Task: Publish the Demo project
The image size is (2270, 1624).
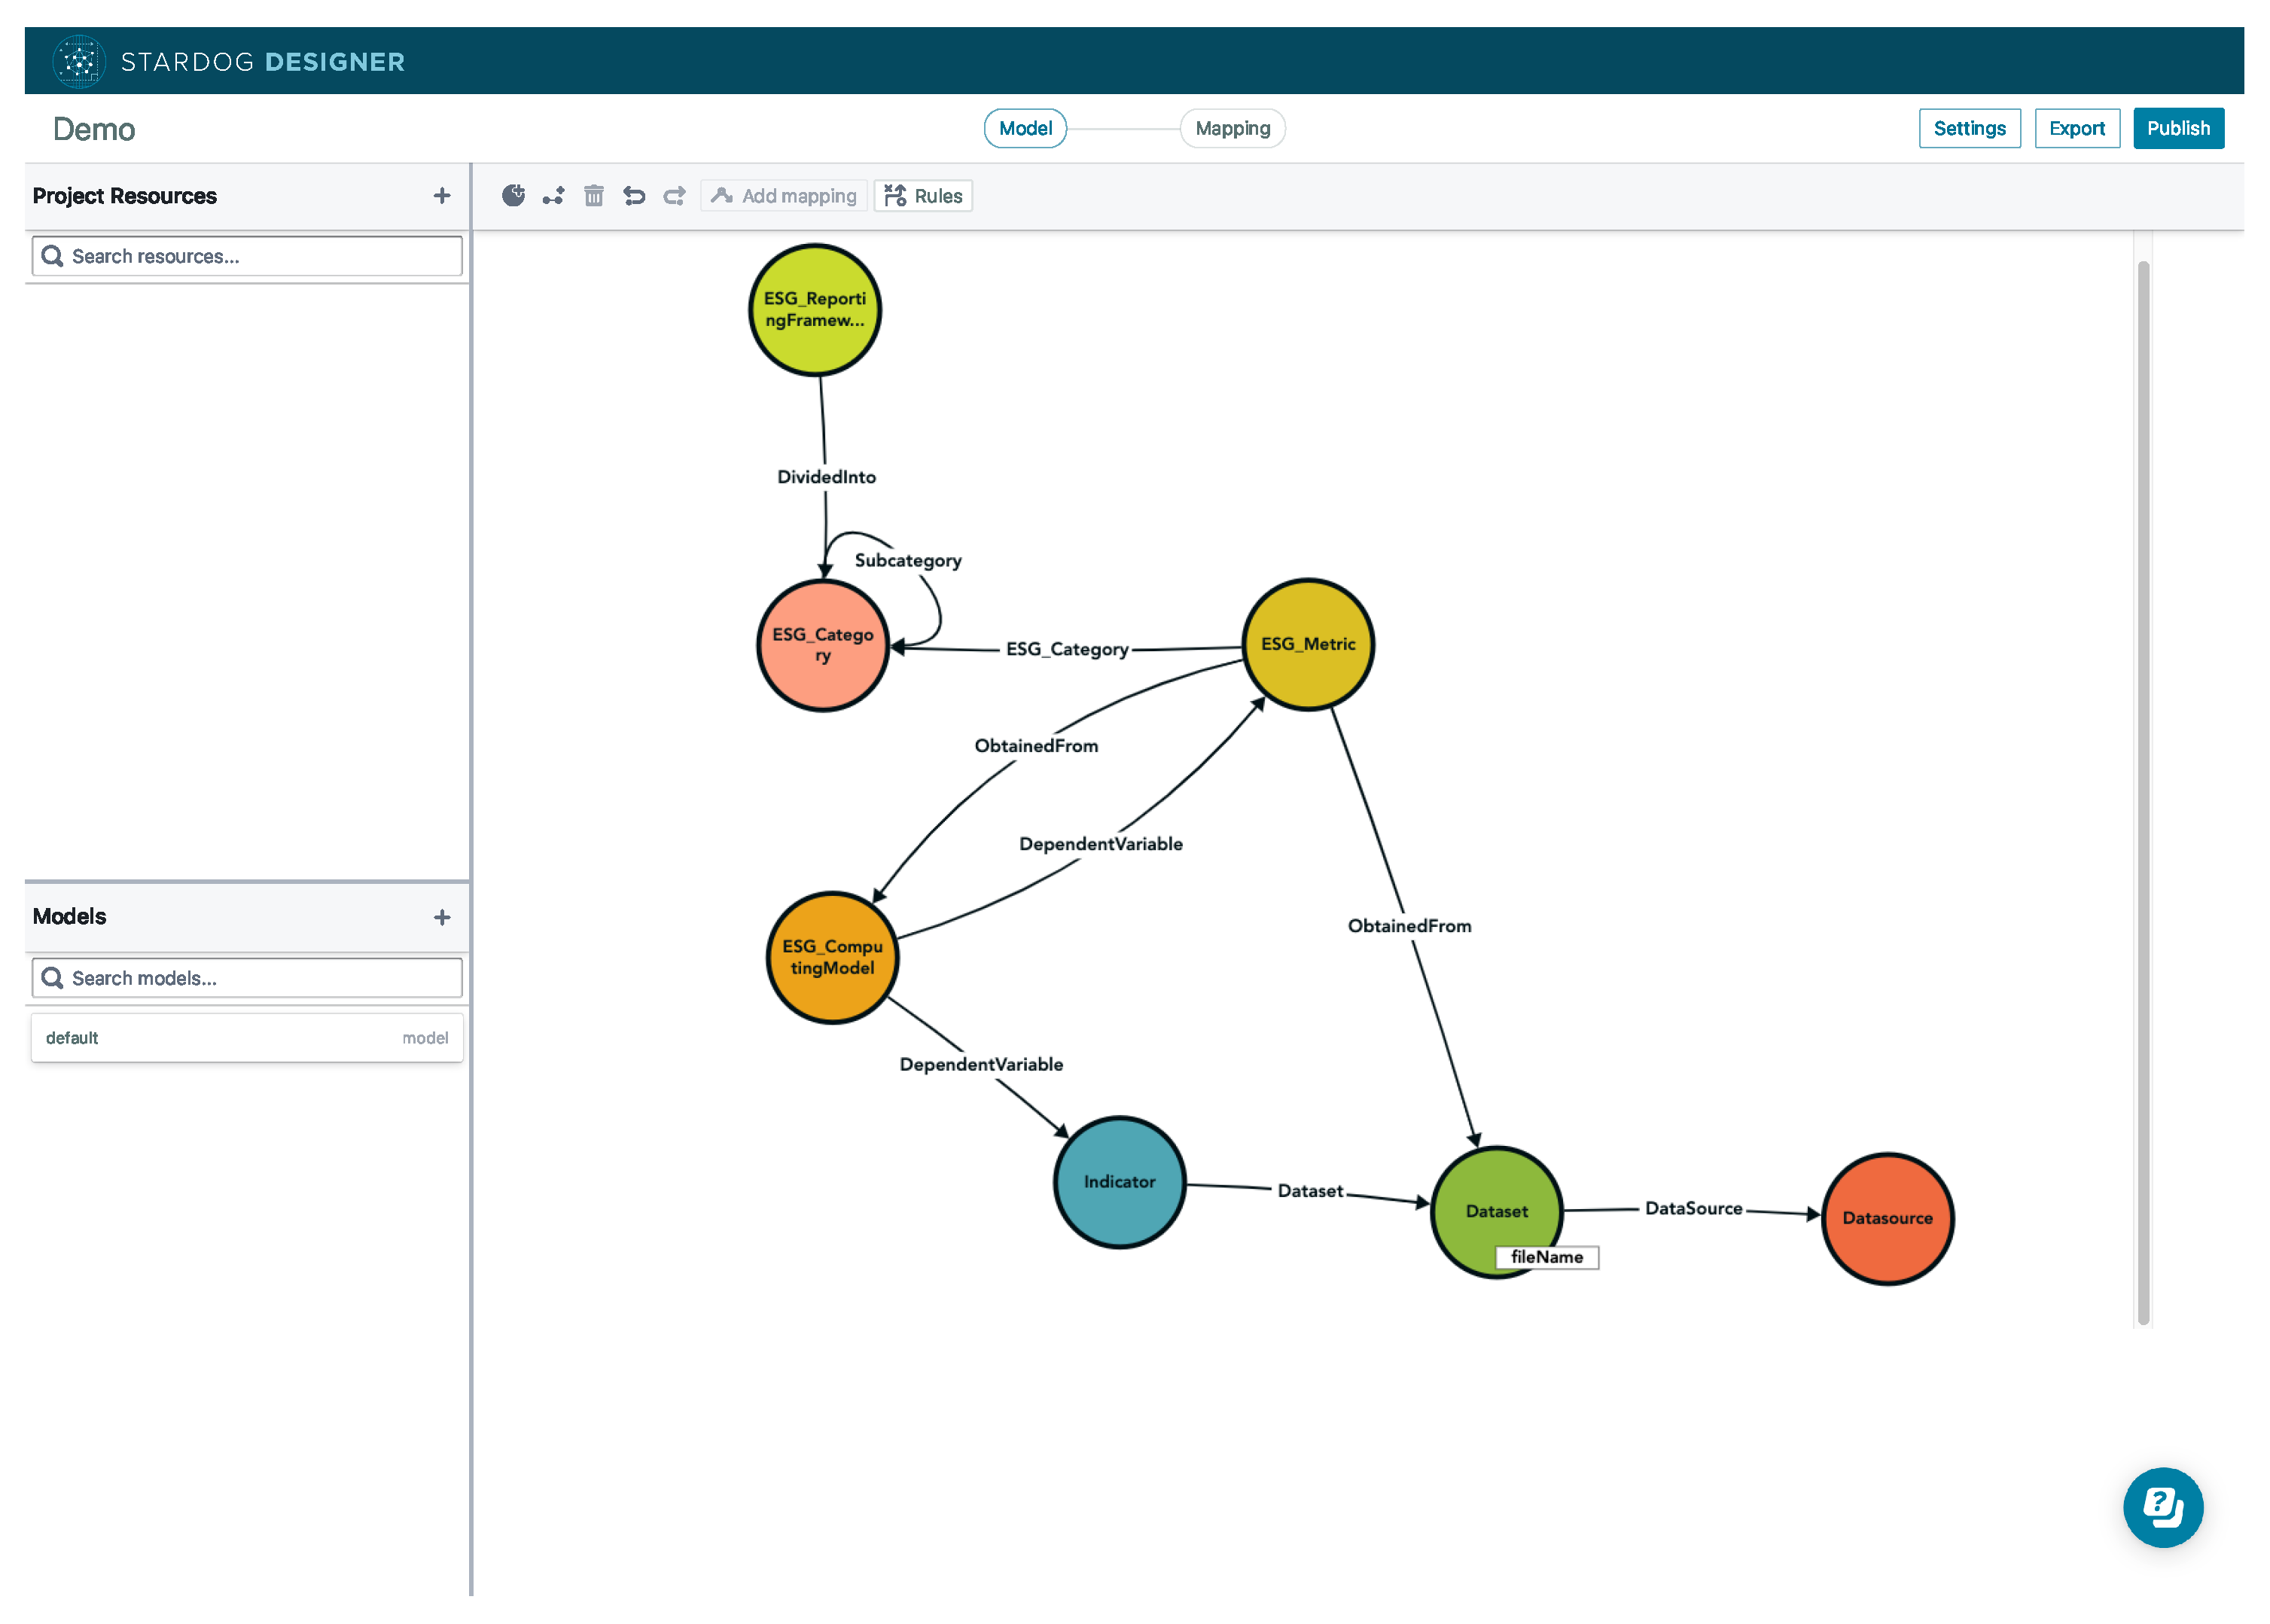Action: tap(2178, 129)
